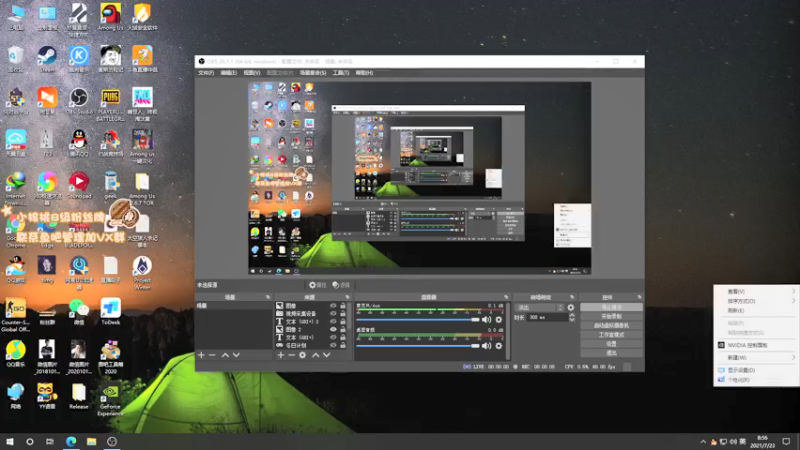This screenshot has width=800, height=450.
Task: Adjust the desktop audio volume slider
Action: tap(418, 345)
